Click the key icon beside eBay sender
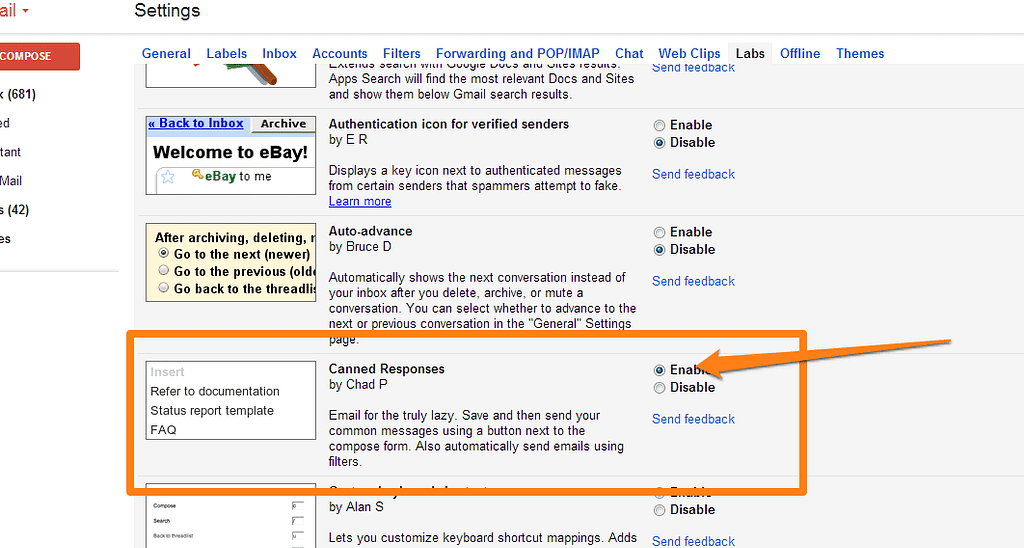 point(198,174)
